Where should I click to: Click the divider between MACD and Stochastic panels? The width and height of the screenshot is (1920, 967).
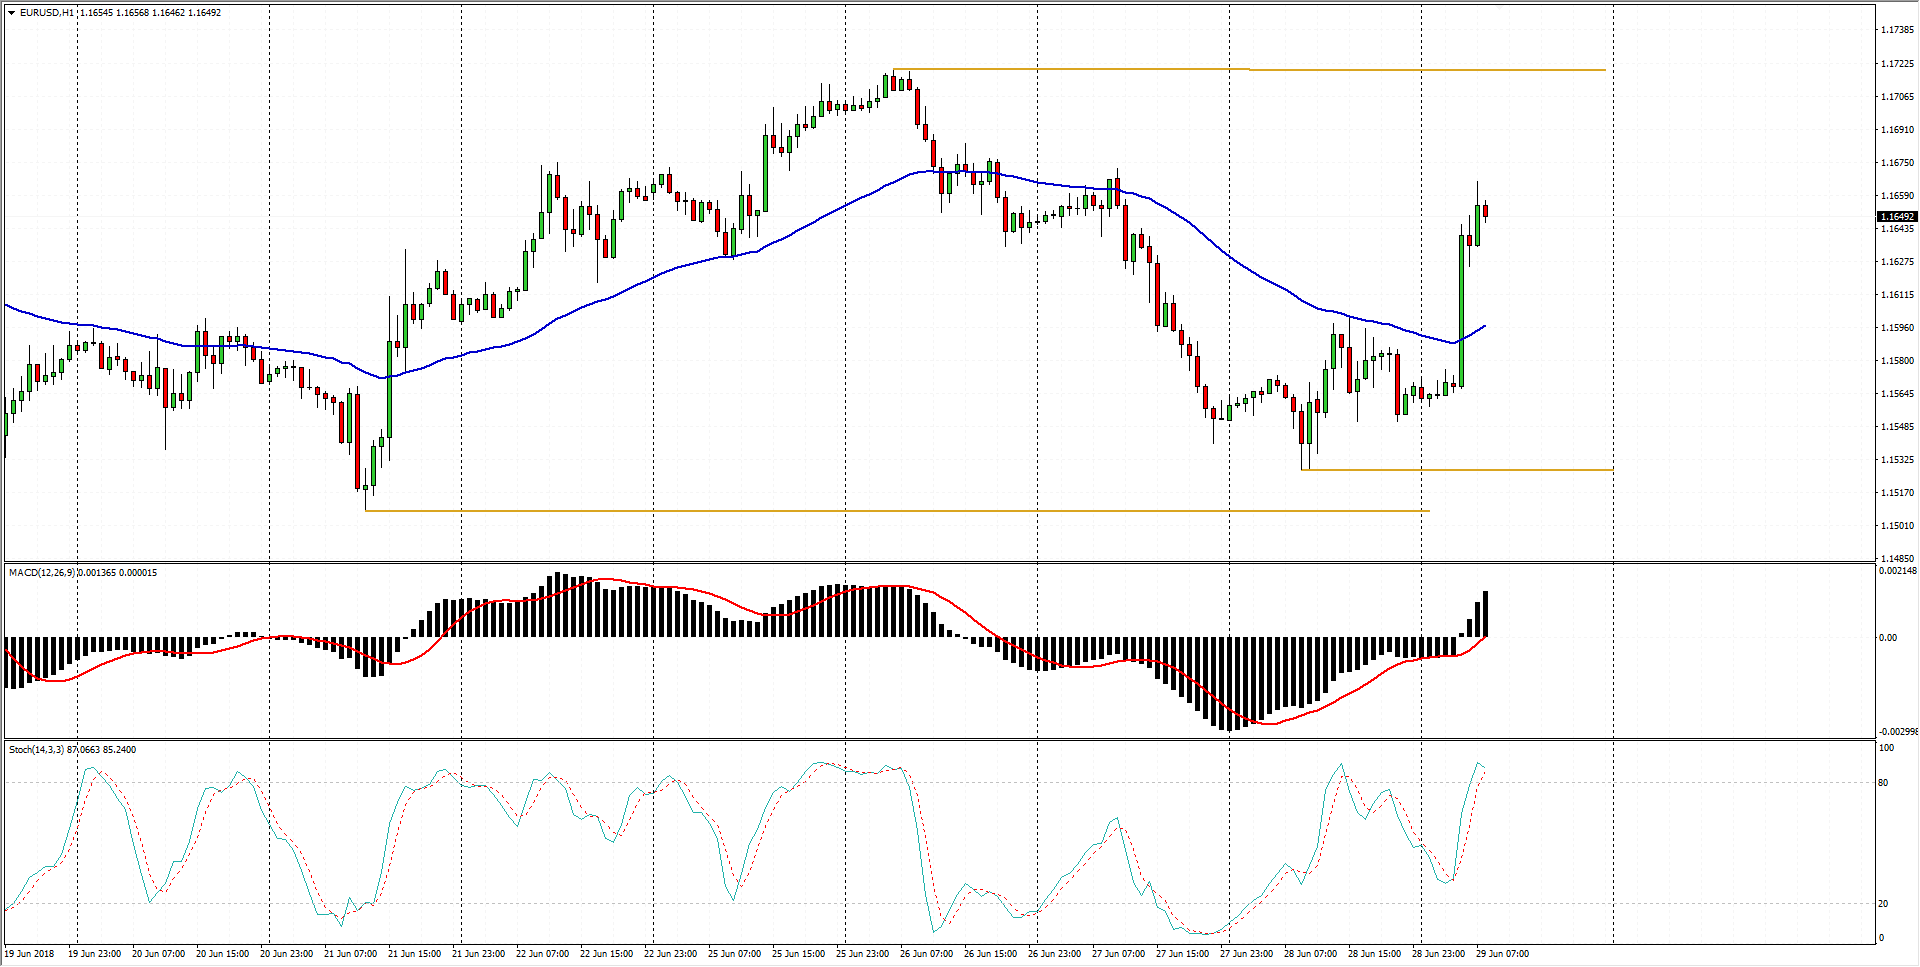click(940, 740)
